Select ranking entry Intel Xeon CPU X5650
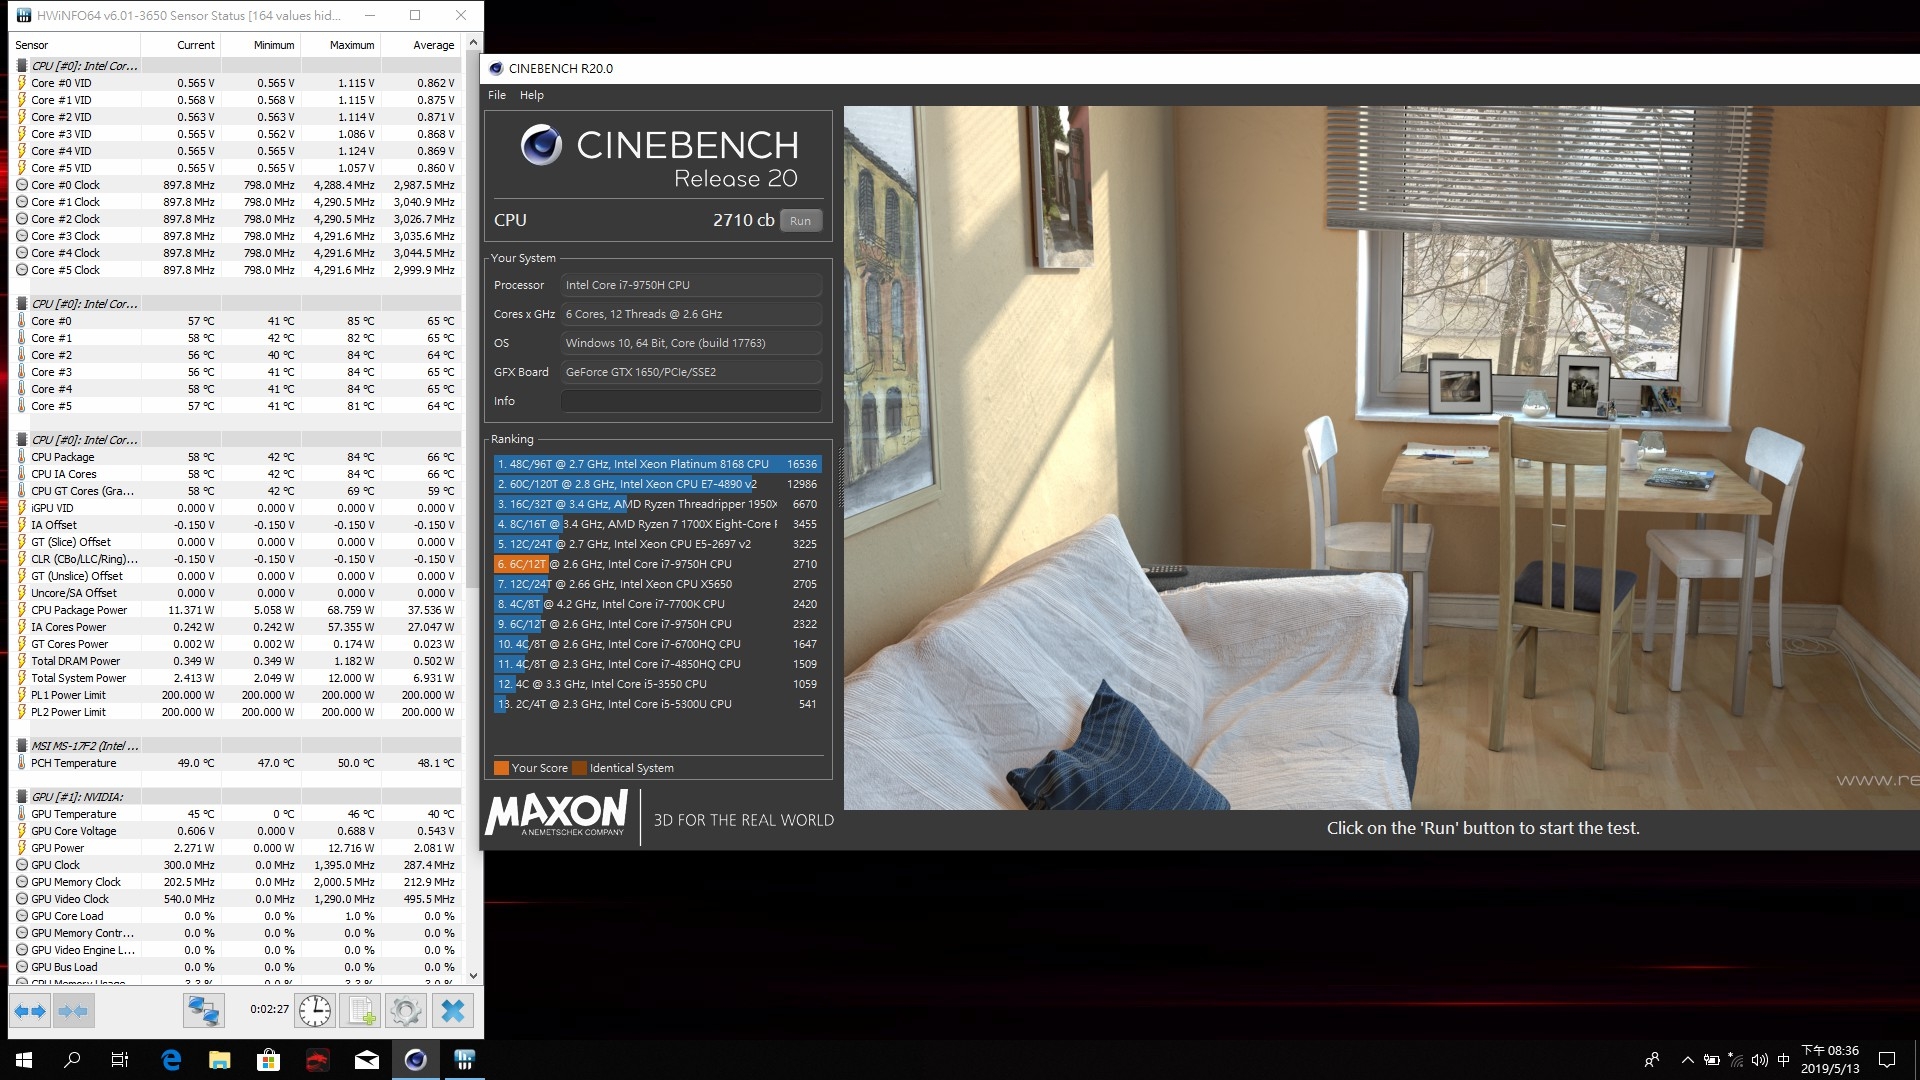This screenshot has height=1080, width=1920. (x=657, y=584)
